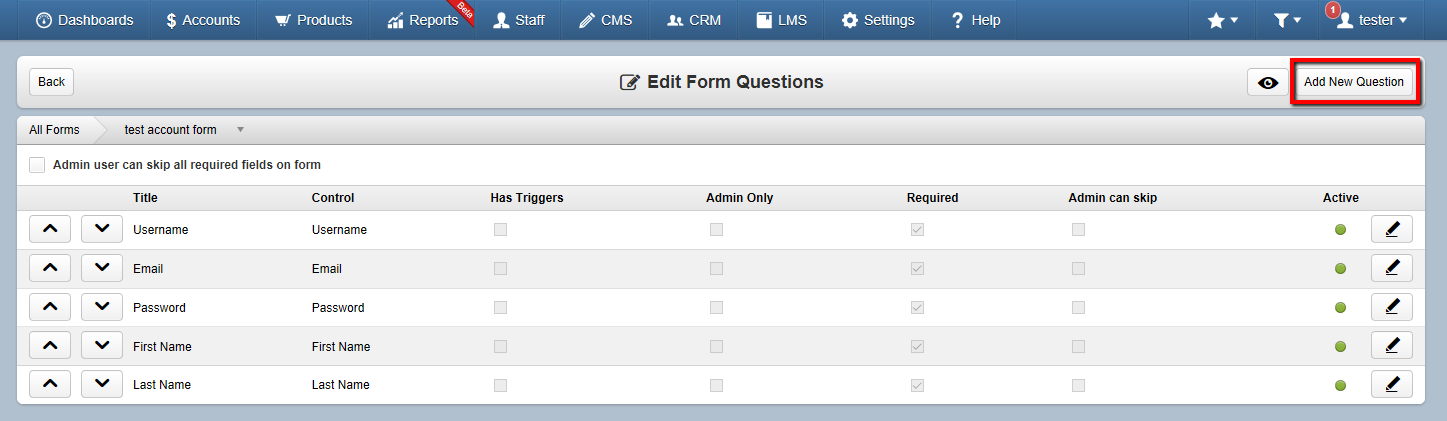Move the First Name question down
The width and height of the screenshot is (1447, 421).
click(x=102, y=346)
